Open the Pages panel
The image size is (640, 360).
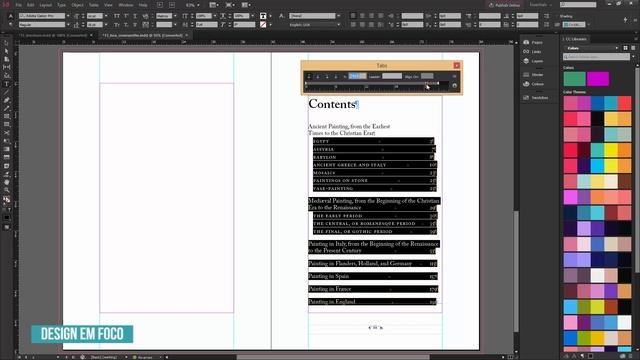533,42
